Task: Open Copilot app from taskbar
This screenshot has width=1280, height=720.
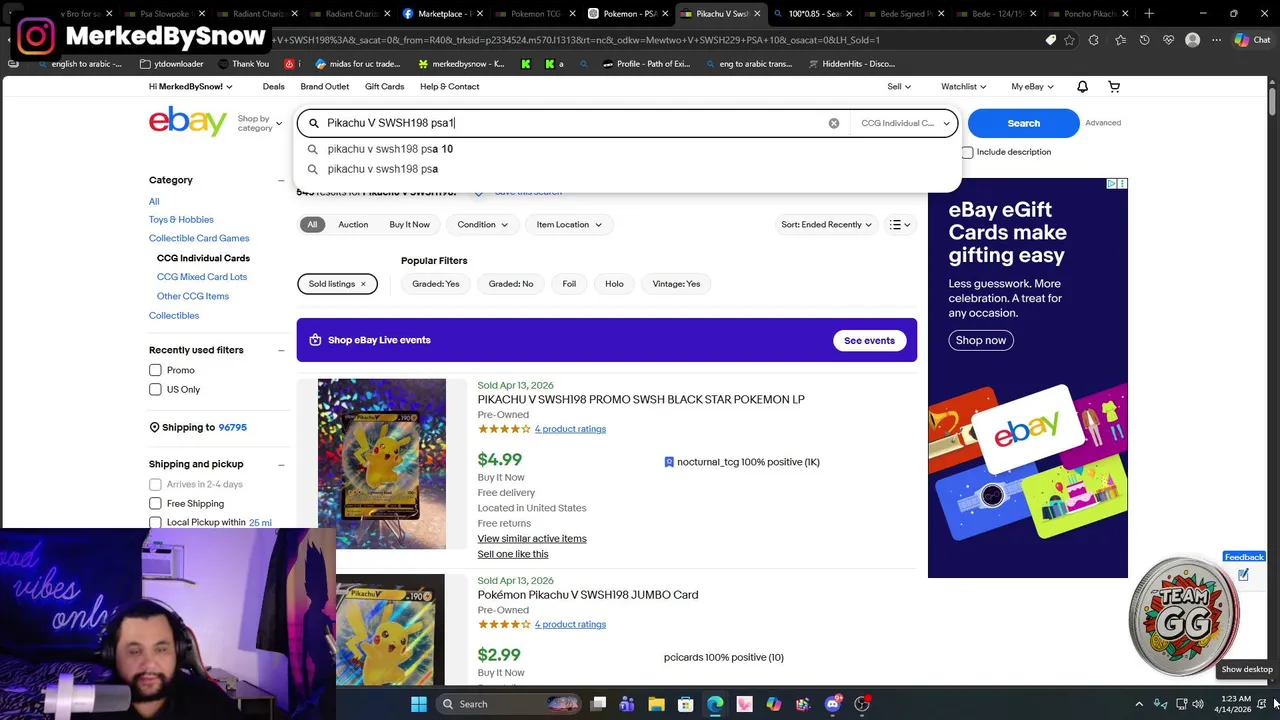Action: pyautogui.click(x=774, y=704)
